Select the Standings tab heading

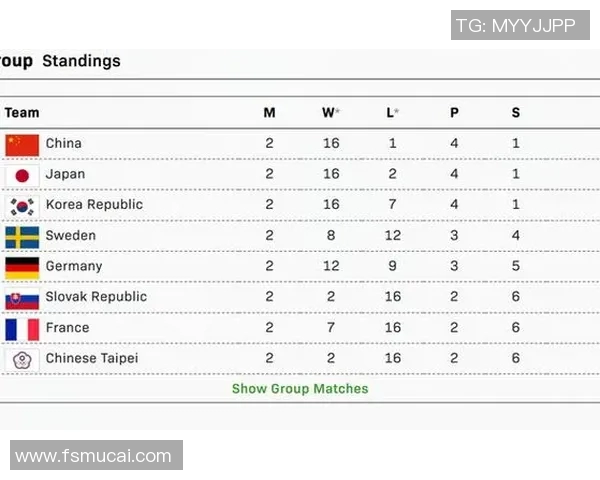[81, 61]
